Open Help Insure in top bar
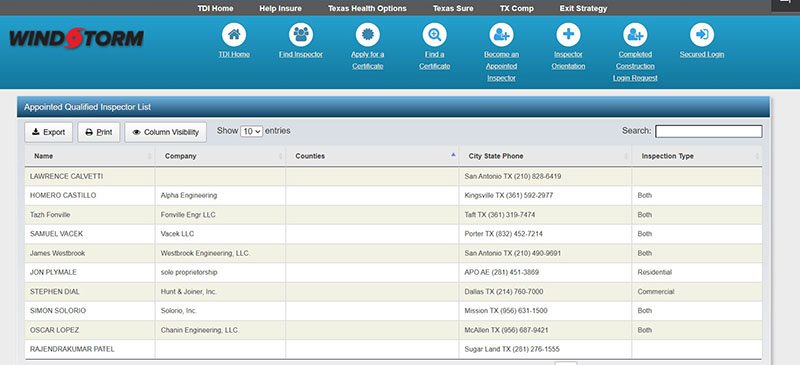The height and width of the screenshot is (365, 800). pos(280,8)
